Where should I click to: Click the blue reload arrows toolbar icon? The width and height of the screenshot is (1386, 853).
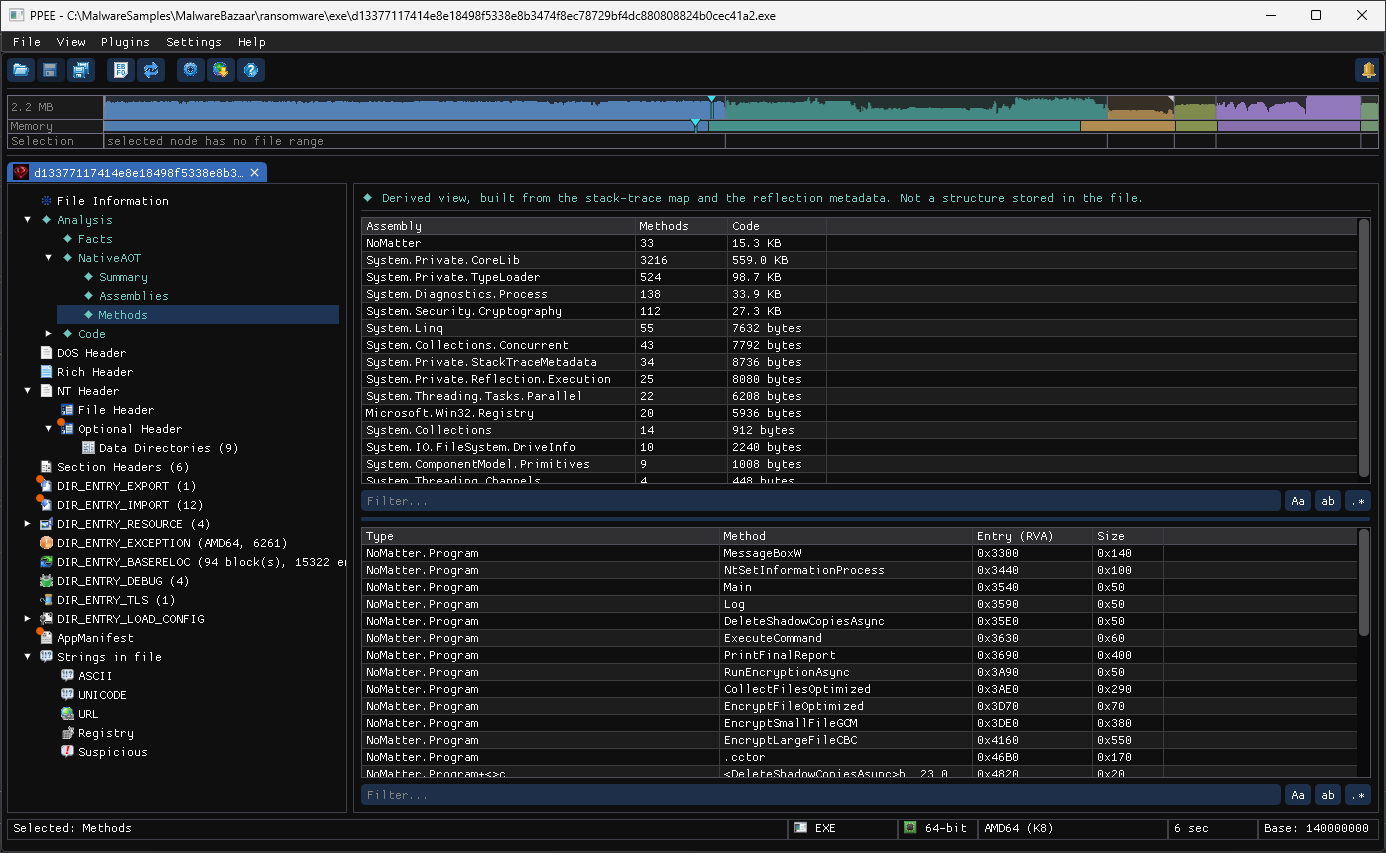point(151,70)
